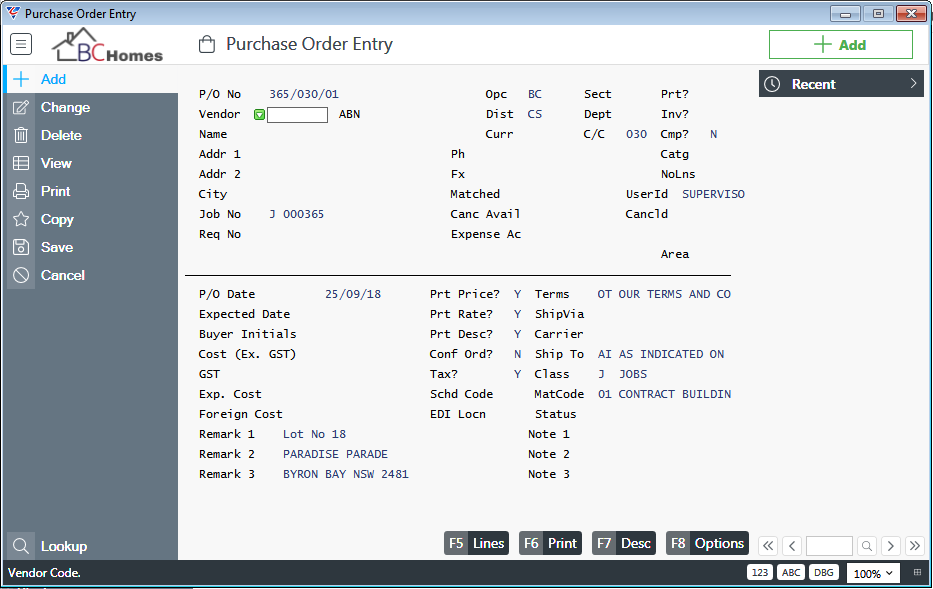Image resolution: width=933 pixels, height=589 pixels.
Task: Click the Conf Ord? value N
Action: 518,354
